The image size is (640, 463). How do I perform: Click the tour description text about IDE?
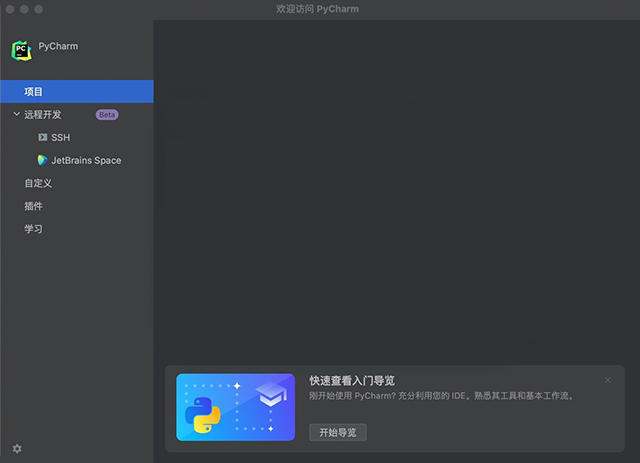point(441,396)
